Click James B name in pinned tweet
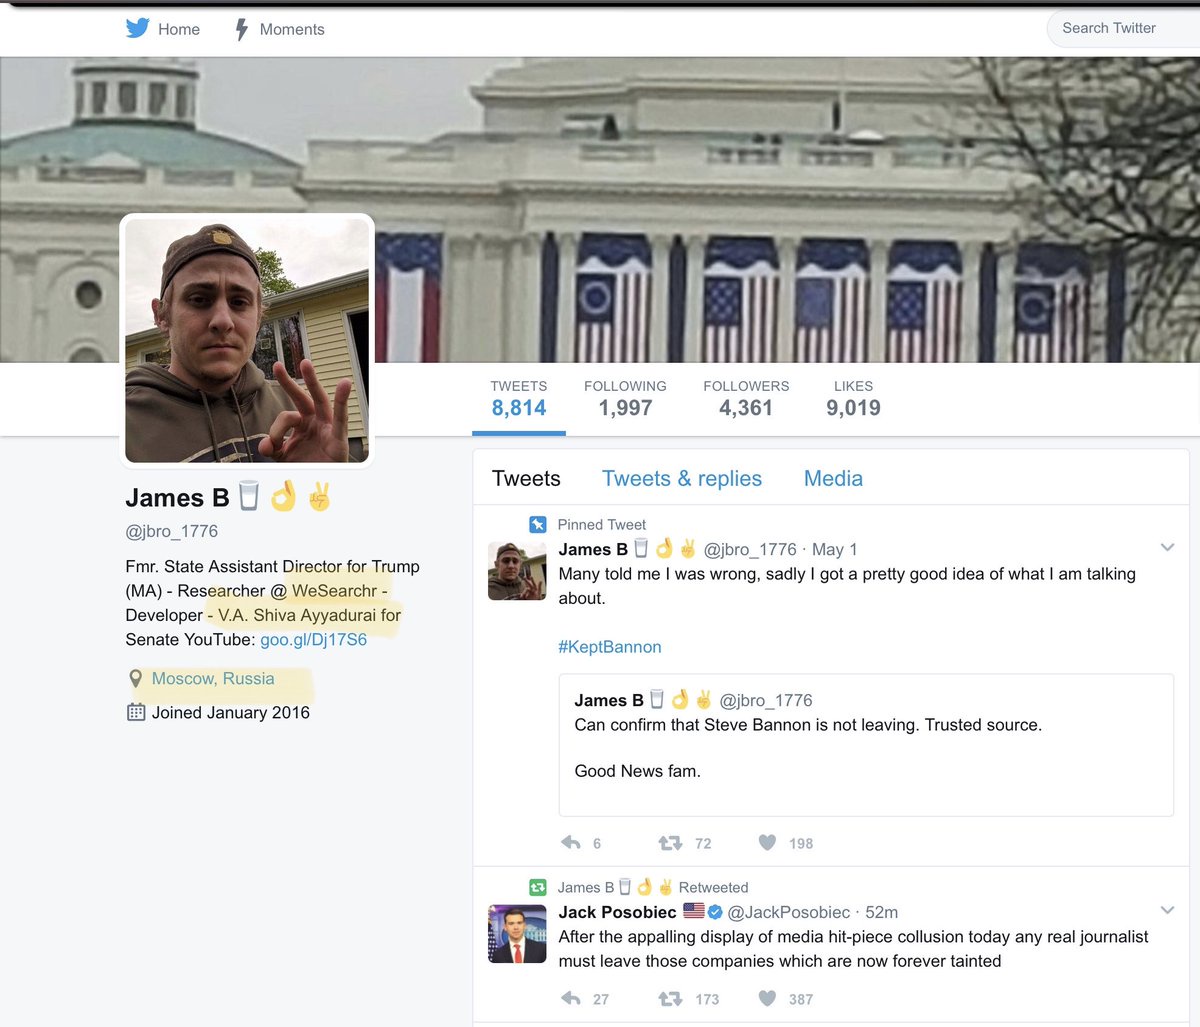This screenshot has width=1200, height=1027. click(x=593, y=549)
